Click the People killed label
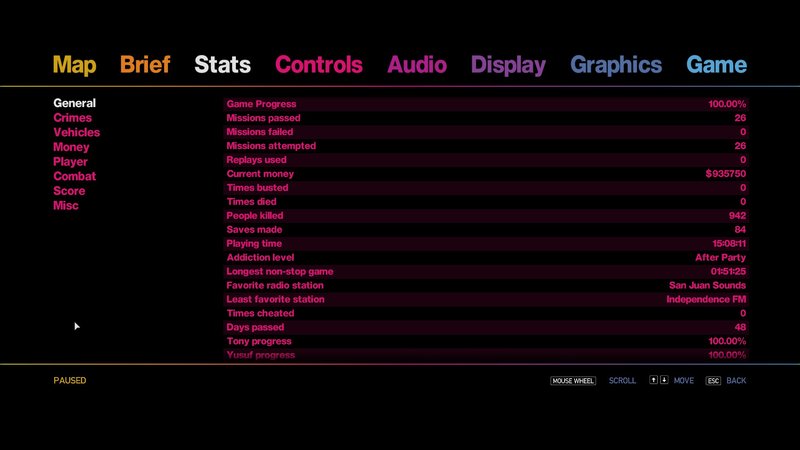This screenshot has height=450, width=800. pyautogui.click(x=255, y=216)
